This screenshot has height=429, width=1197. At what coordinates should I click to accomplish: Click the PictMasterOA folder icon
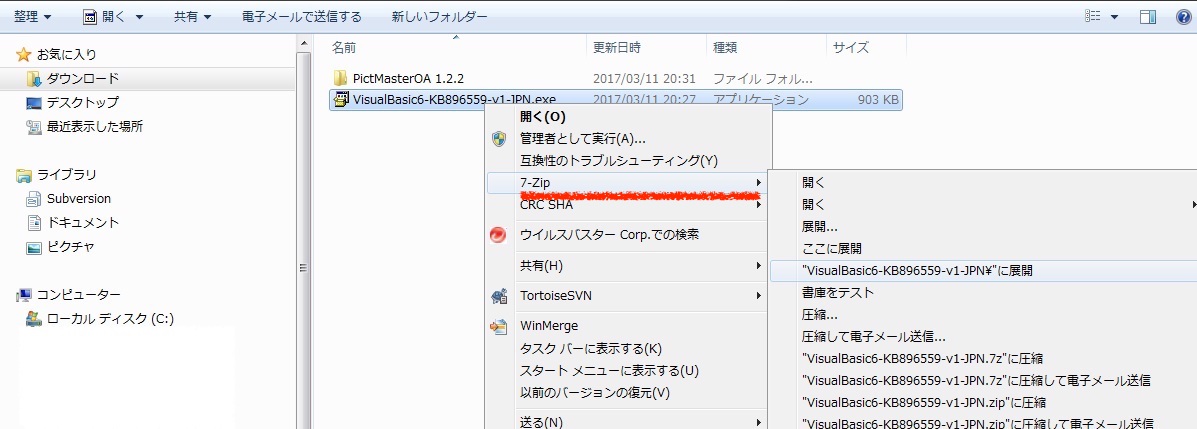coord(340,78)
